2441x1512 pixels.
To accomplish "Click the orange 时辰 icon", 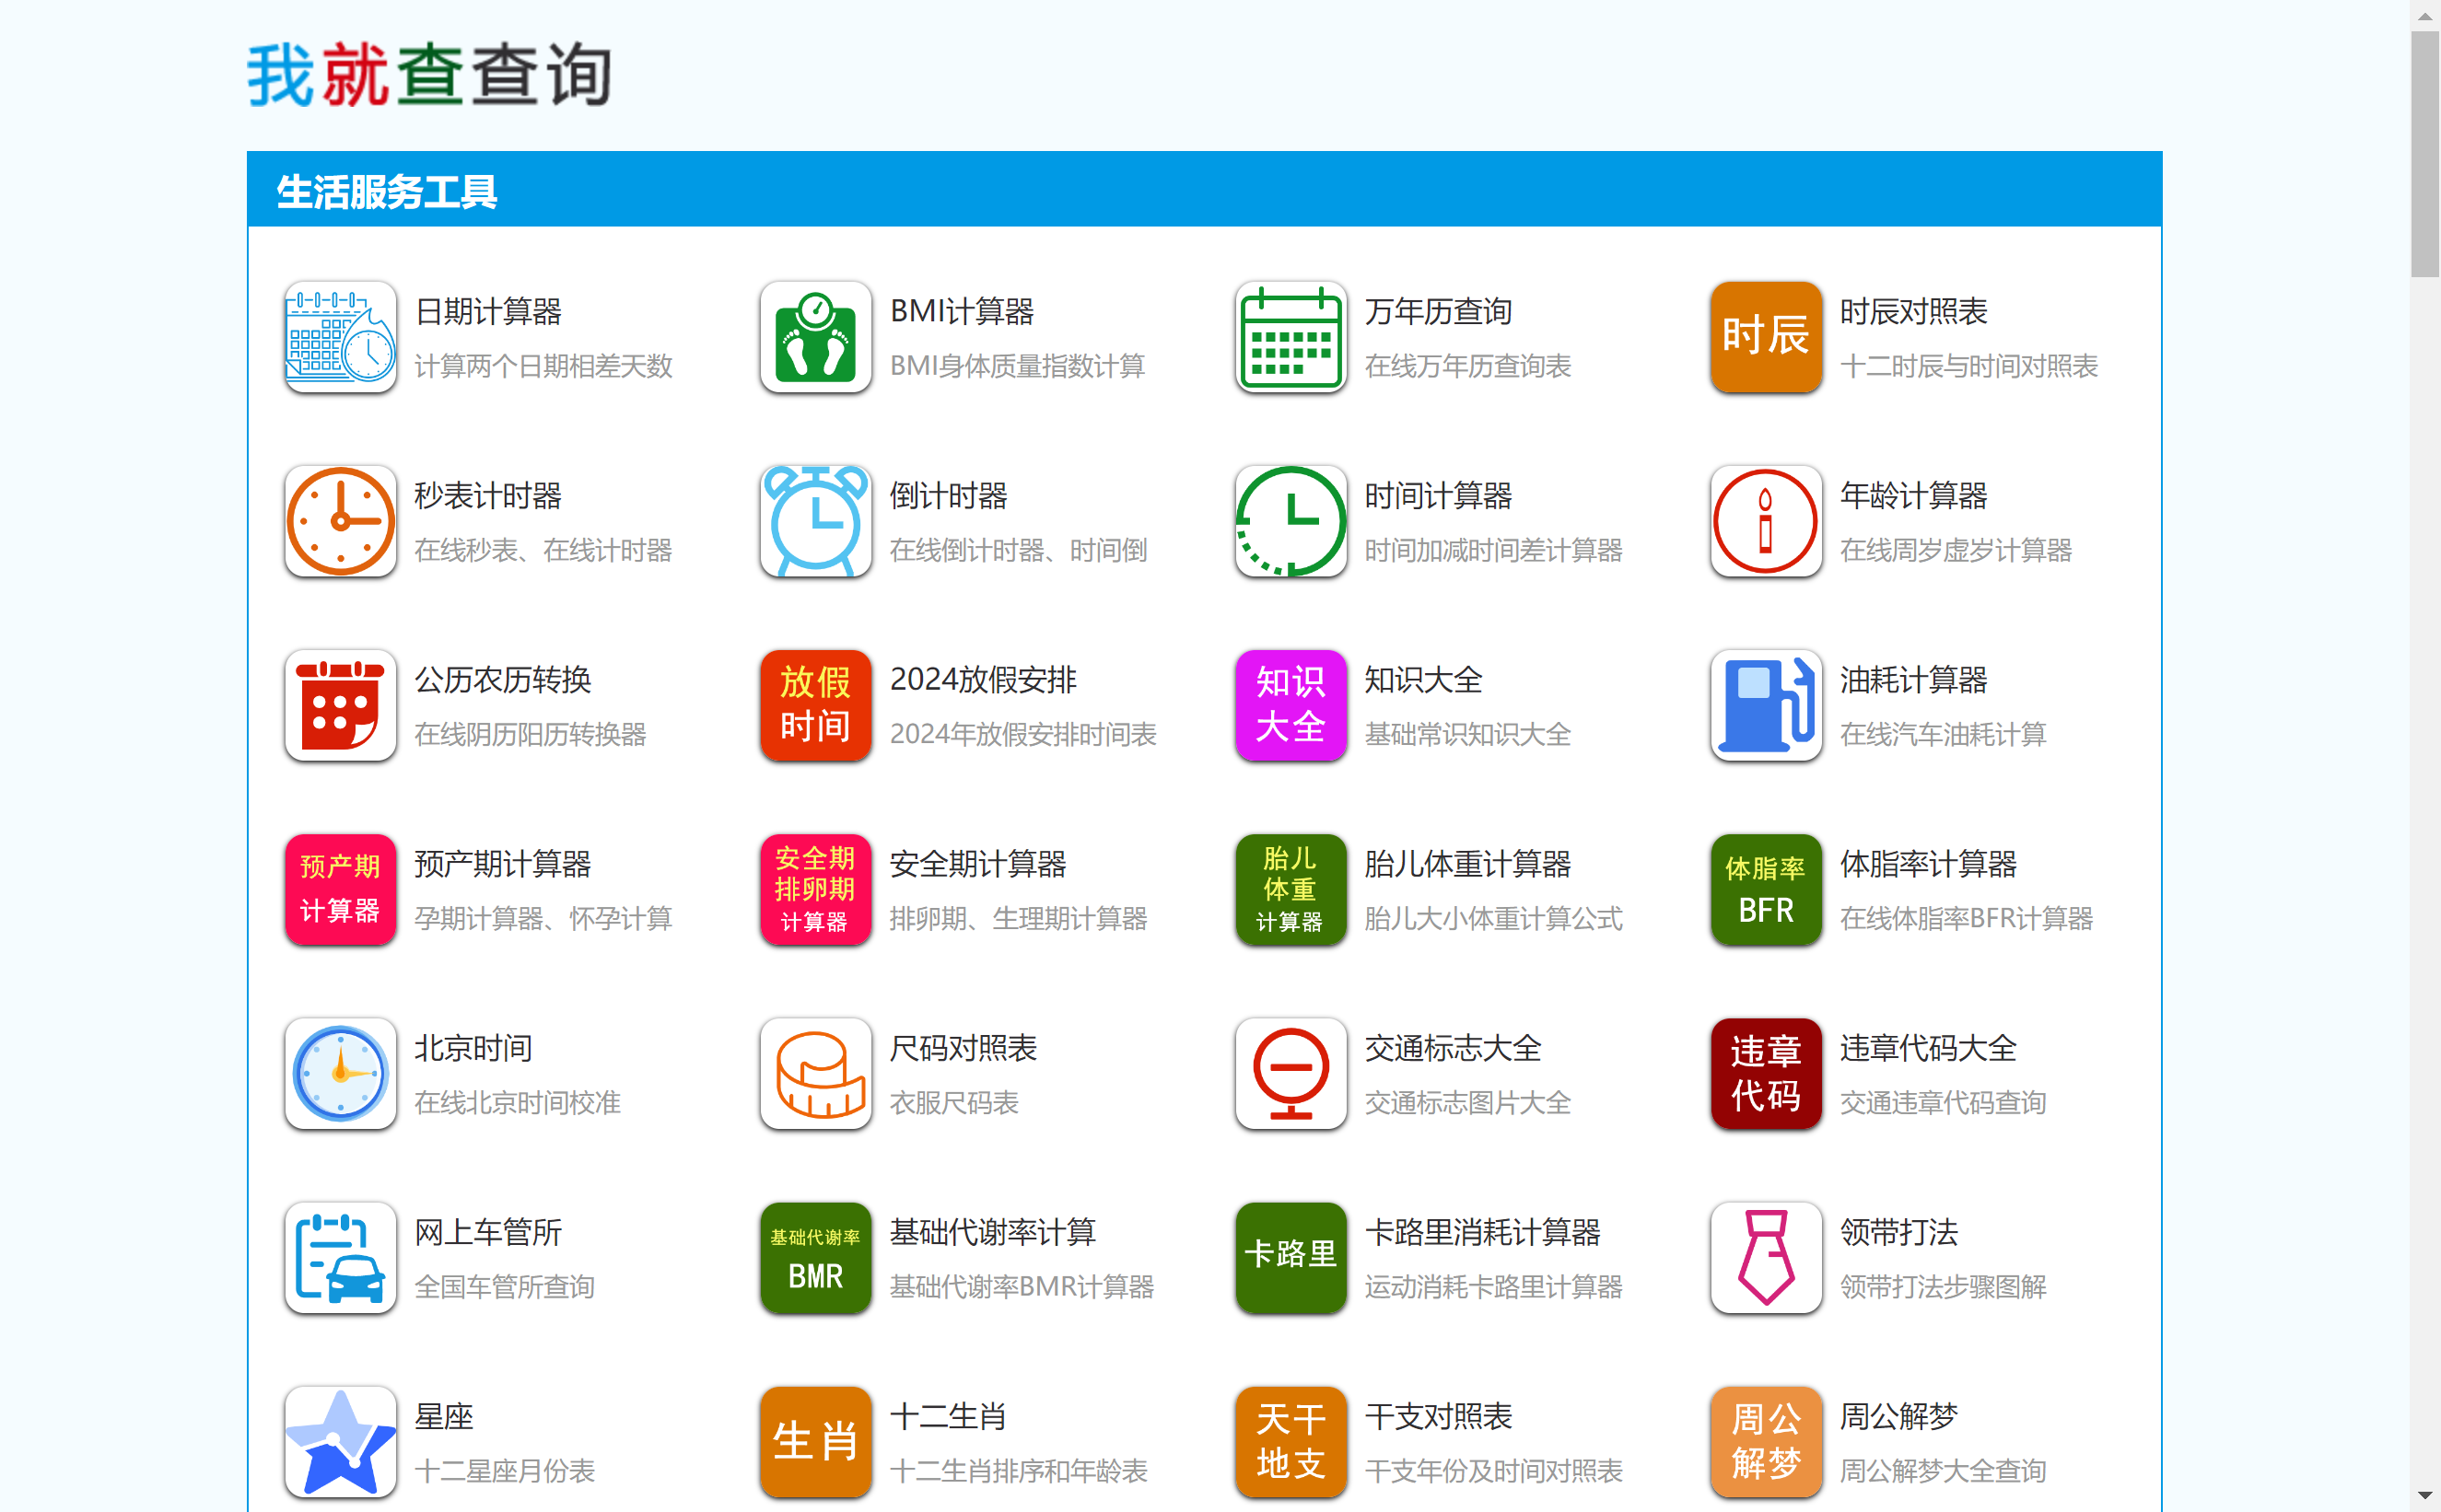I will click(1765, 337).
